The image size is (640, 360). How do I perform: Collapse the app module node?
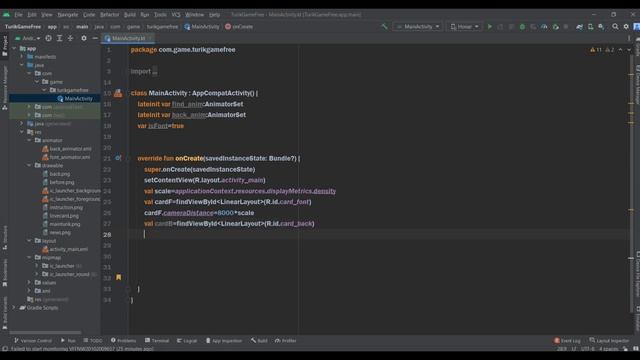[x=14, y=48]
